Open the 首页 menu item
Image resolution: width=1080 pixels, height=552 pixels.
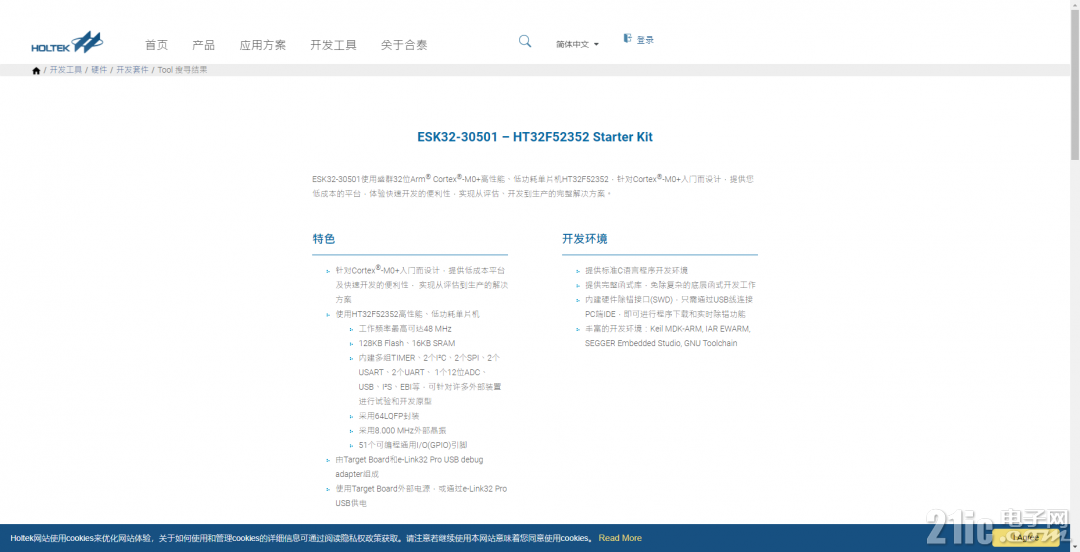156,45
